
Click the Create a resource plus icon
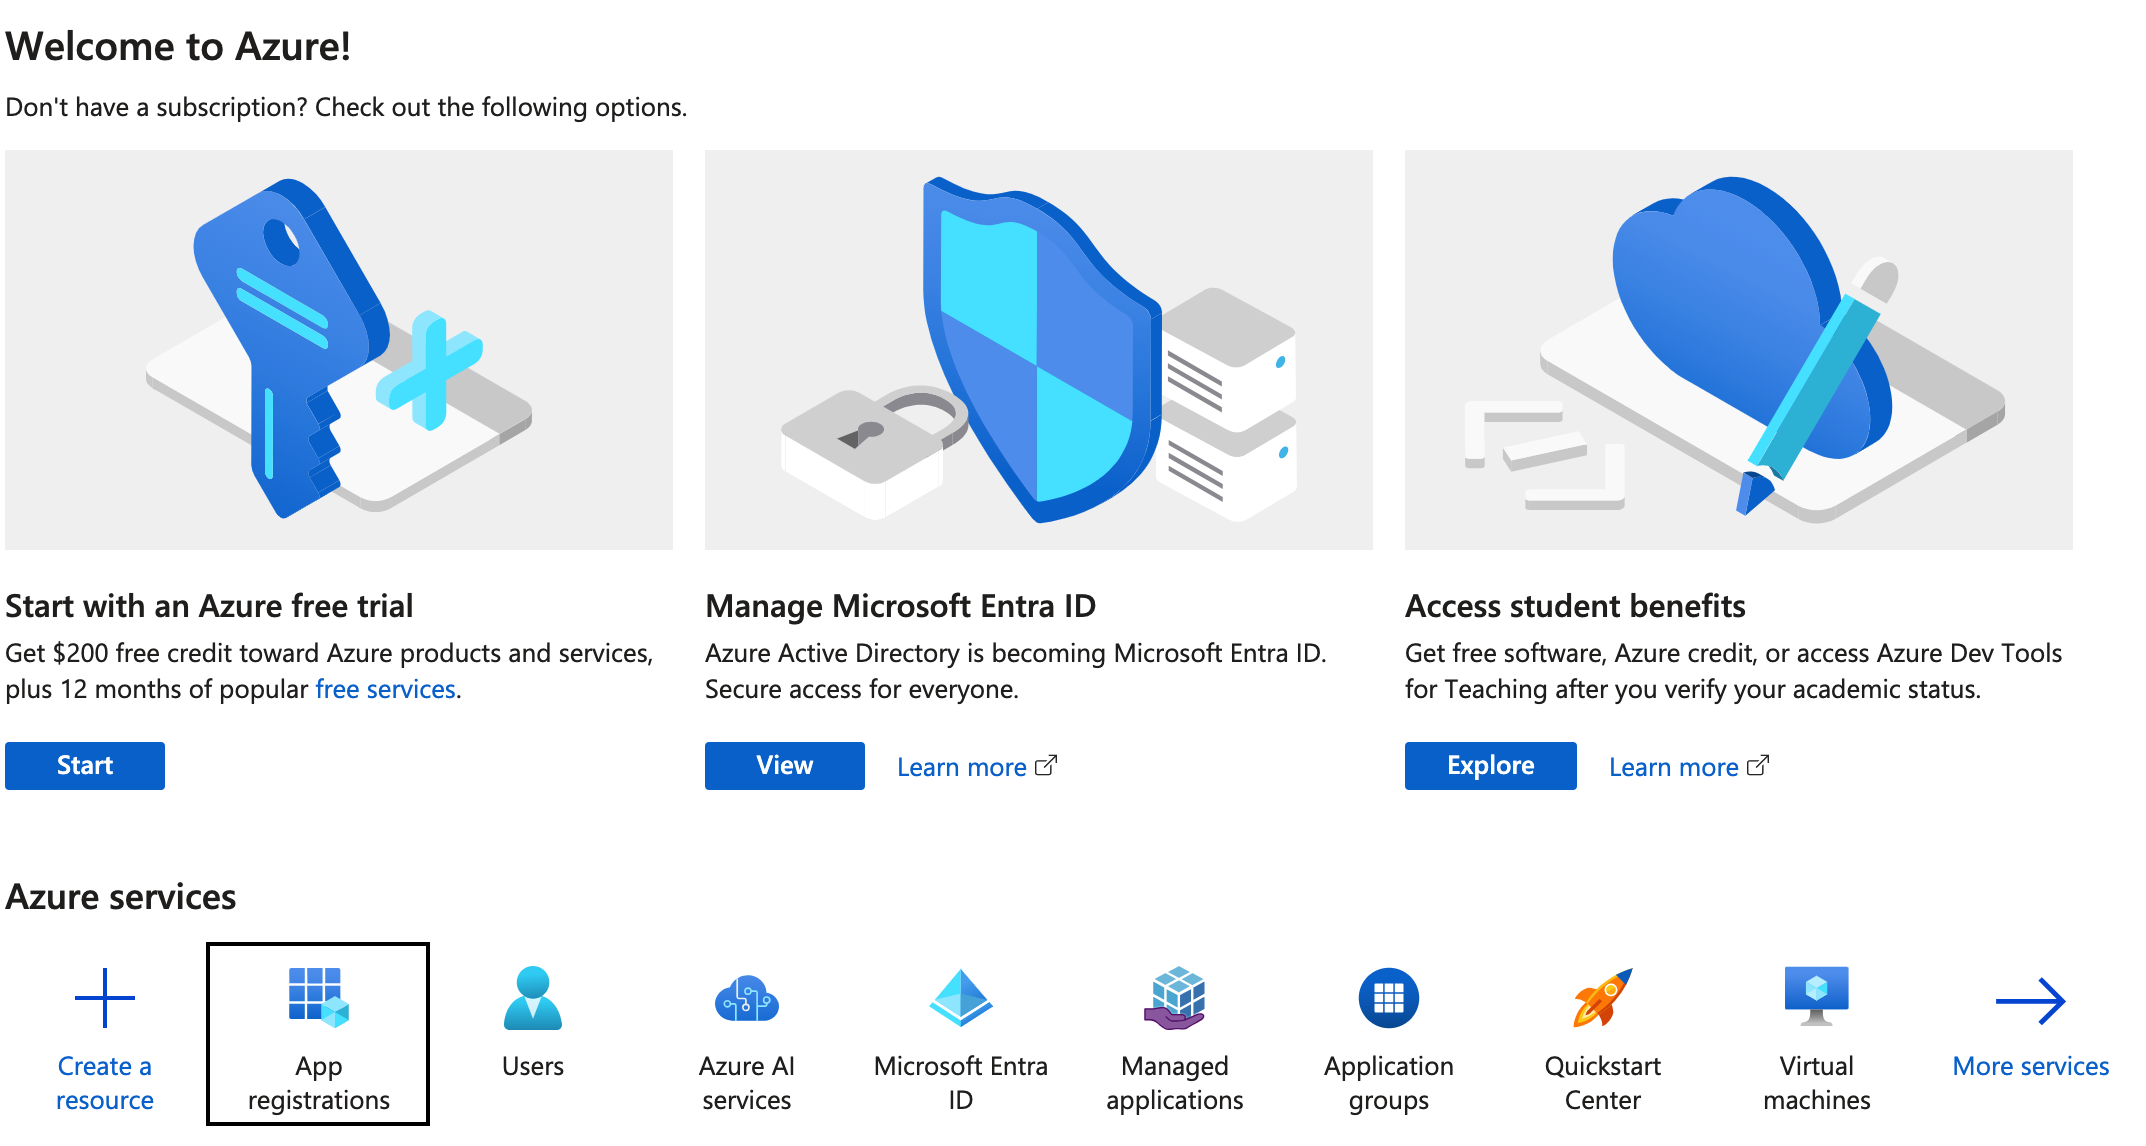point(105,998)
